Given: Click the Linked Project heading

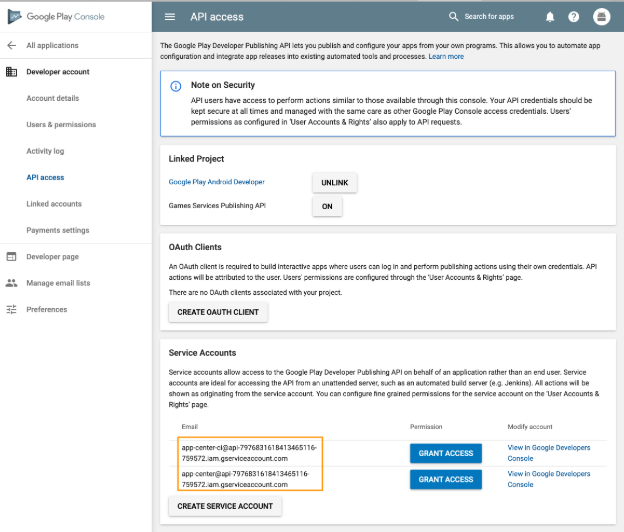Looking at the screenshot, I should tap(196, 159).
